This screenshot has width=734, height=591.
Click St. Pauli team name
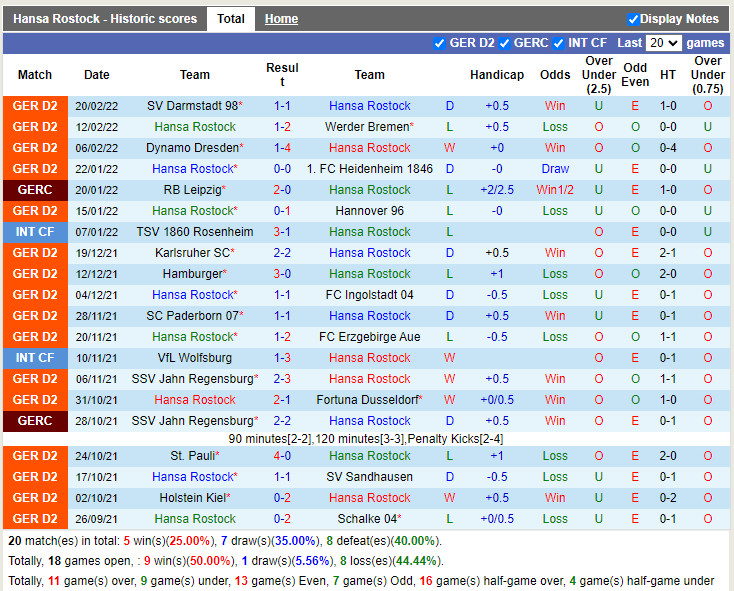[192, 456]
